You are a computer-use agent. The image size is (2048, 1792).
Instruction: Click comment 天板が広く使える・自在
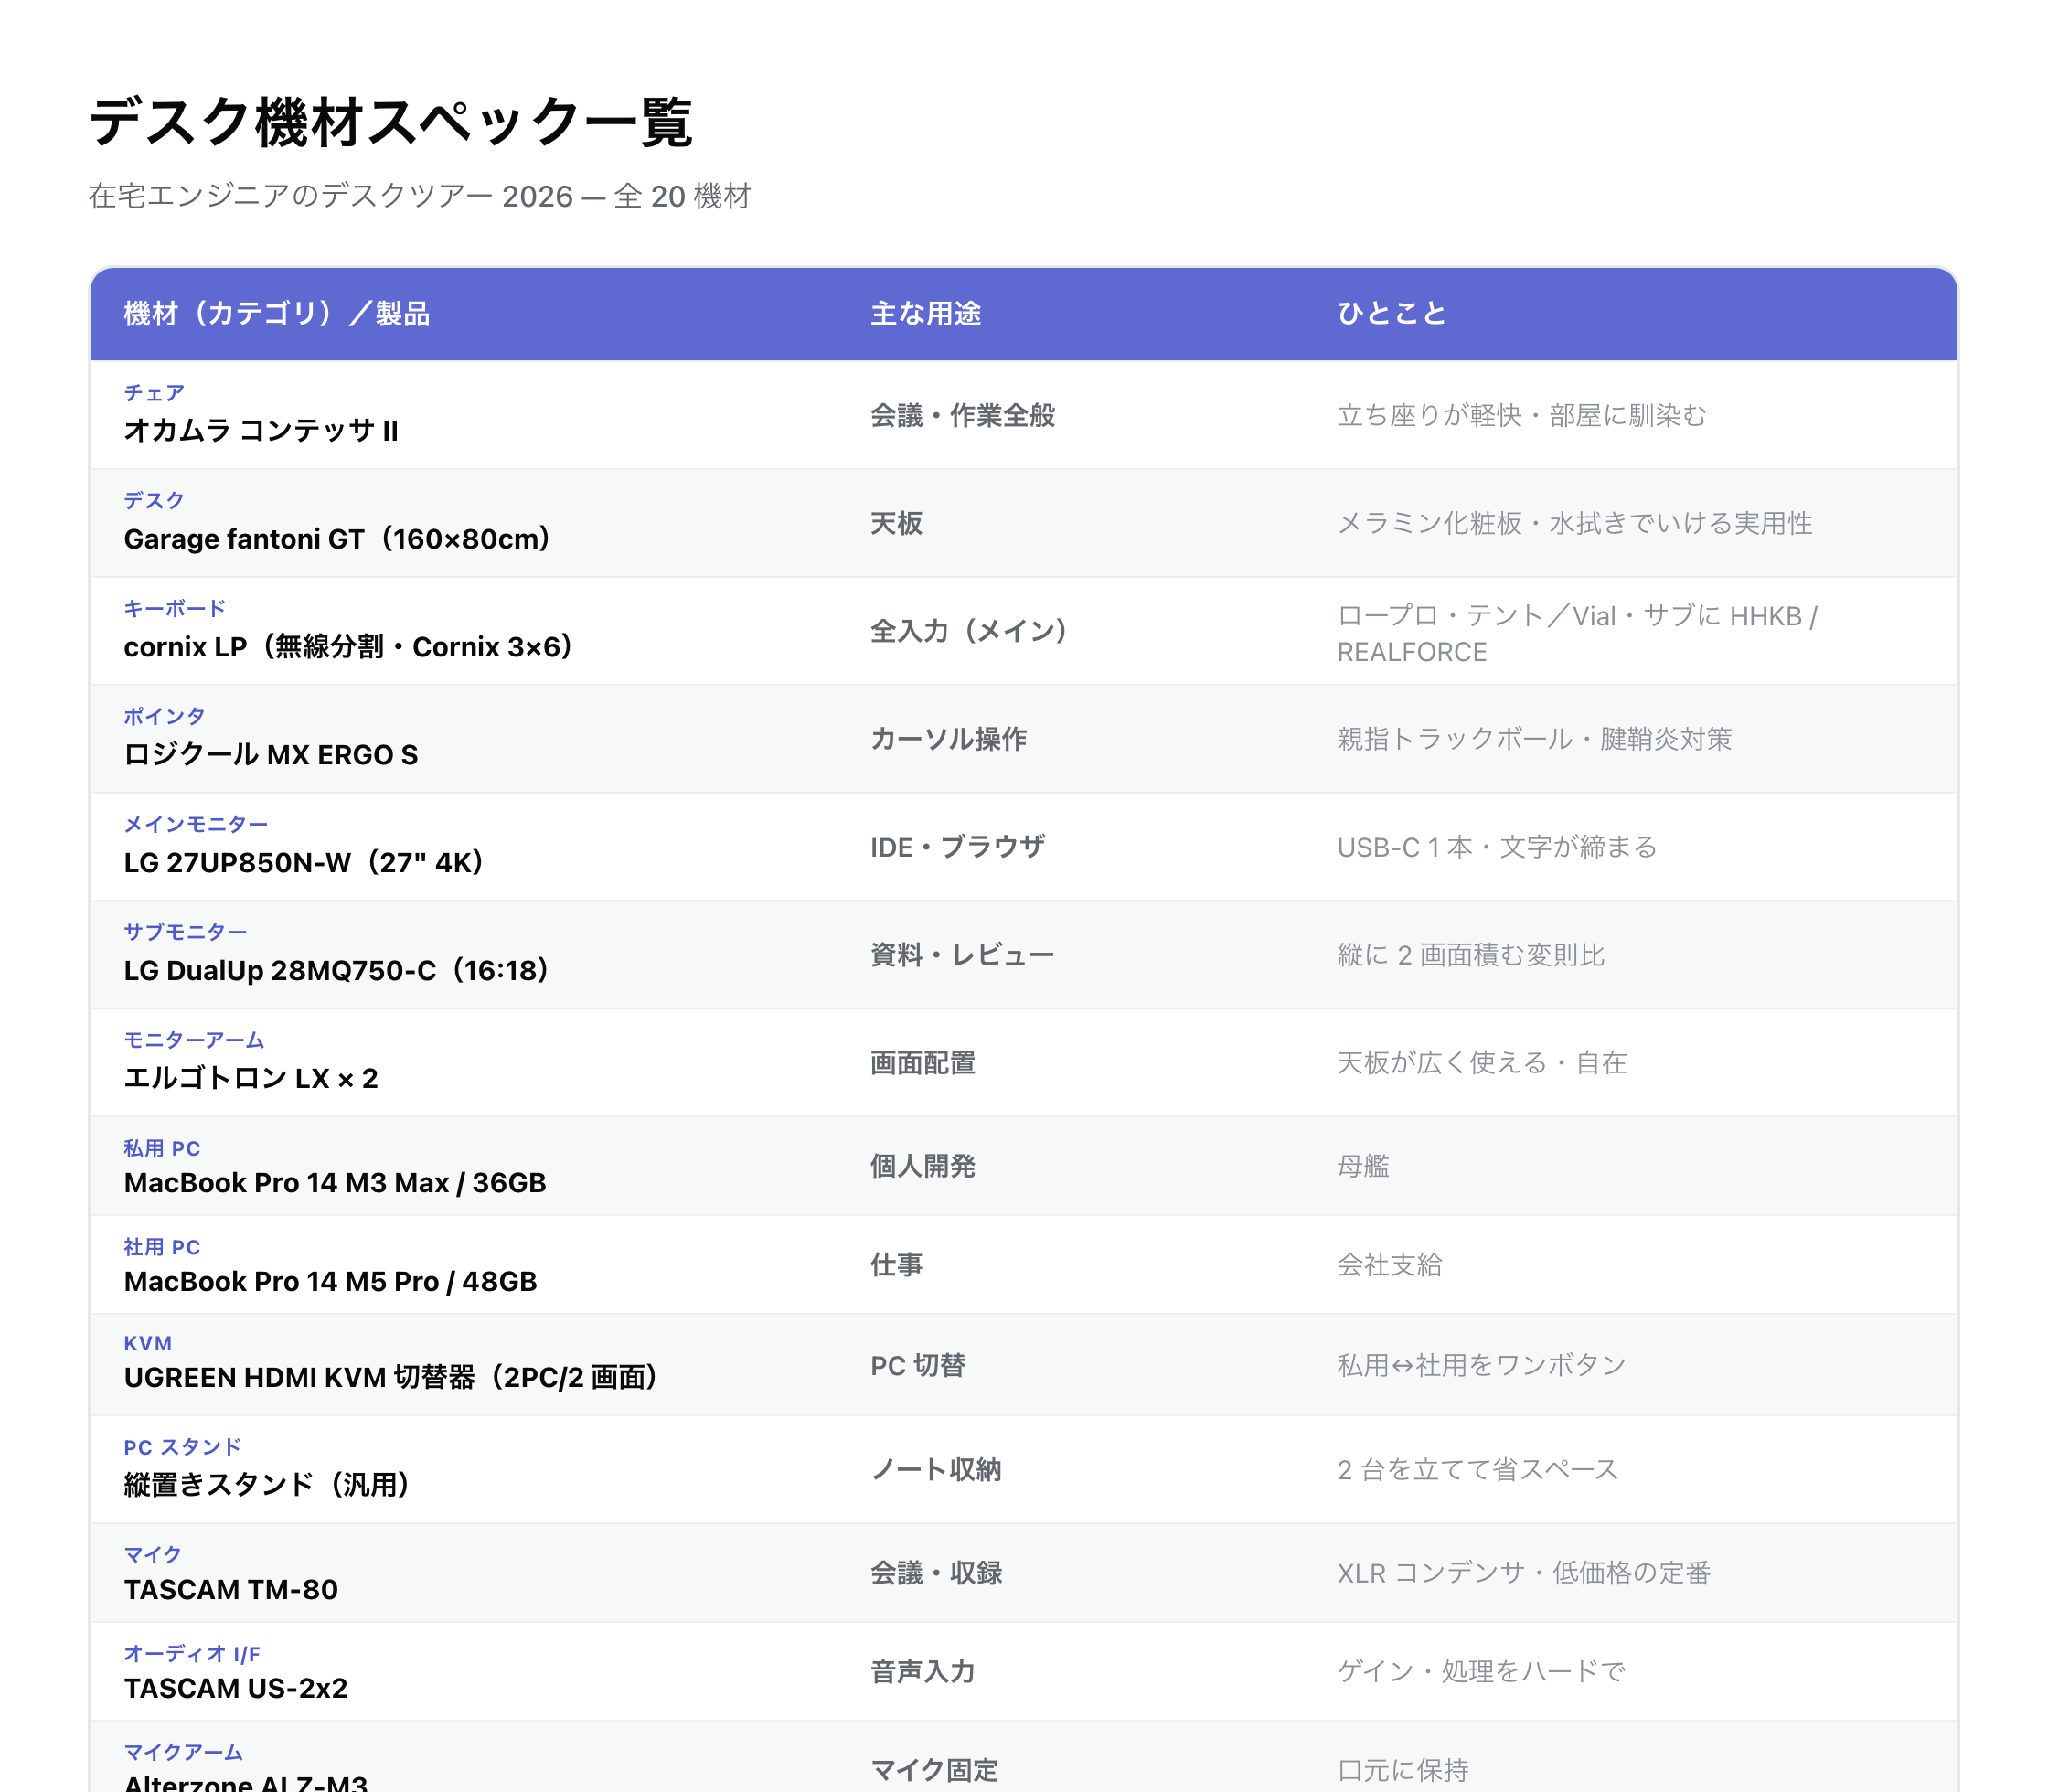click(1482, 1063)
